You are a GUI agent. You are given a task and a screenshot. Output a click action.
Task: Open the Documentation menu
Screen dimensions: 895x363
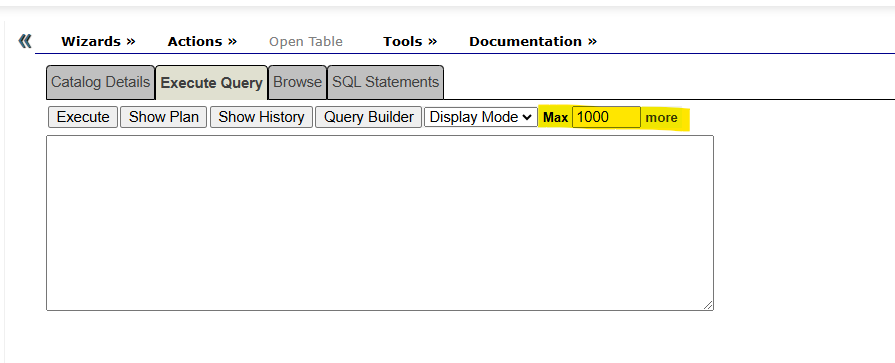pos(533,42)
